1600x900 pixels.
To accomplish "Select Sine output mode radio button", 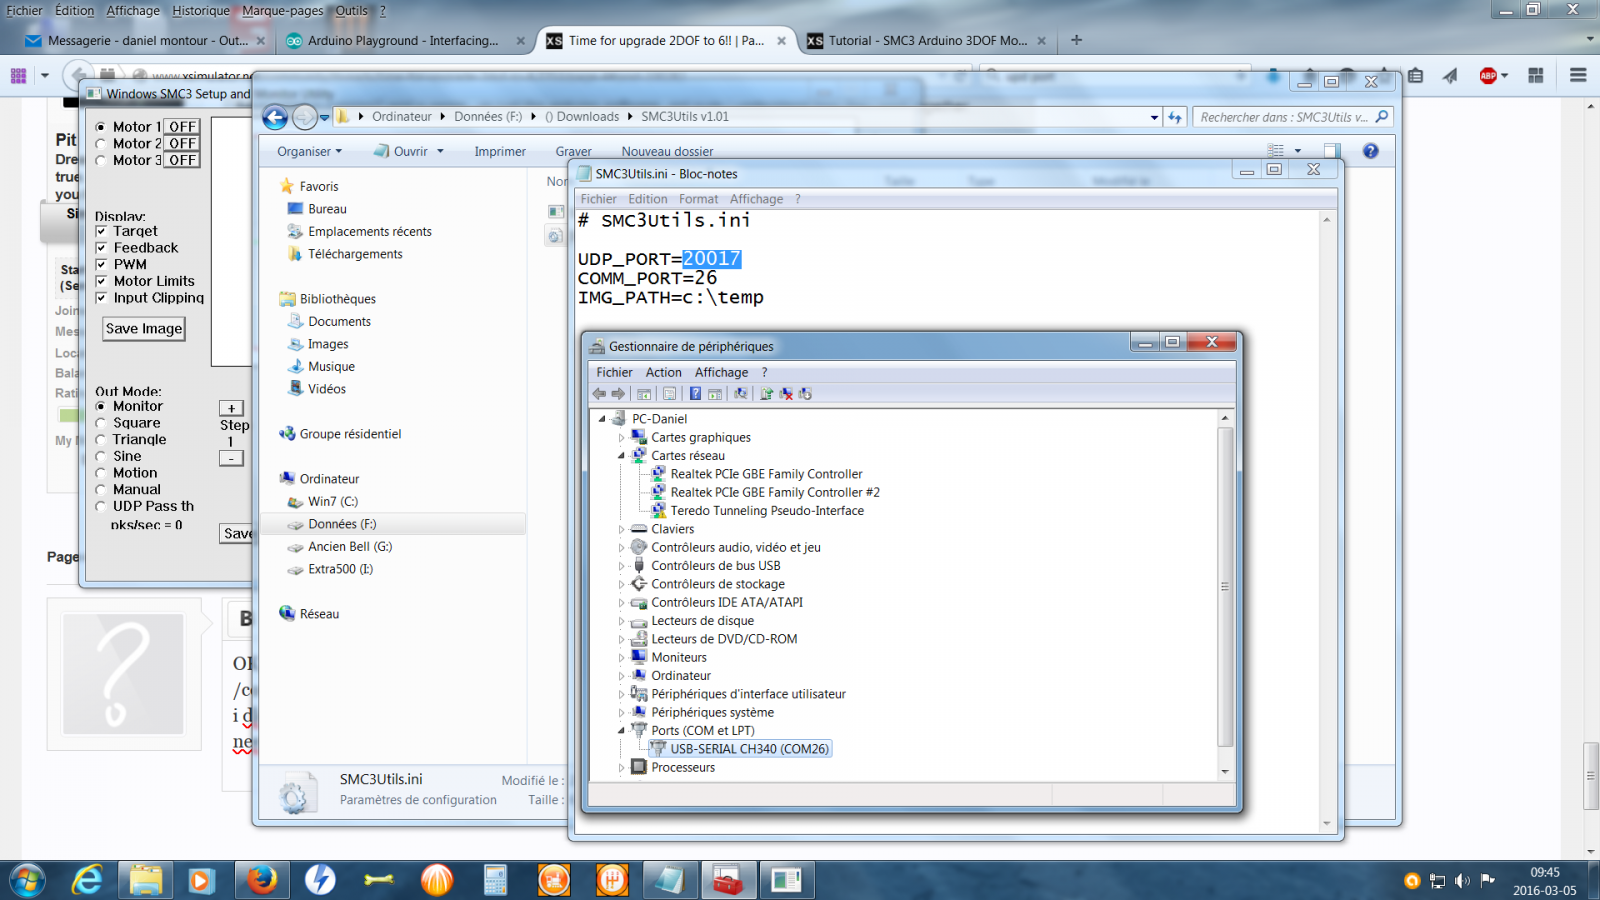I will pos(101,456).
